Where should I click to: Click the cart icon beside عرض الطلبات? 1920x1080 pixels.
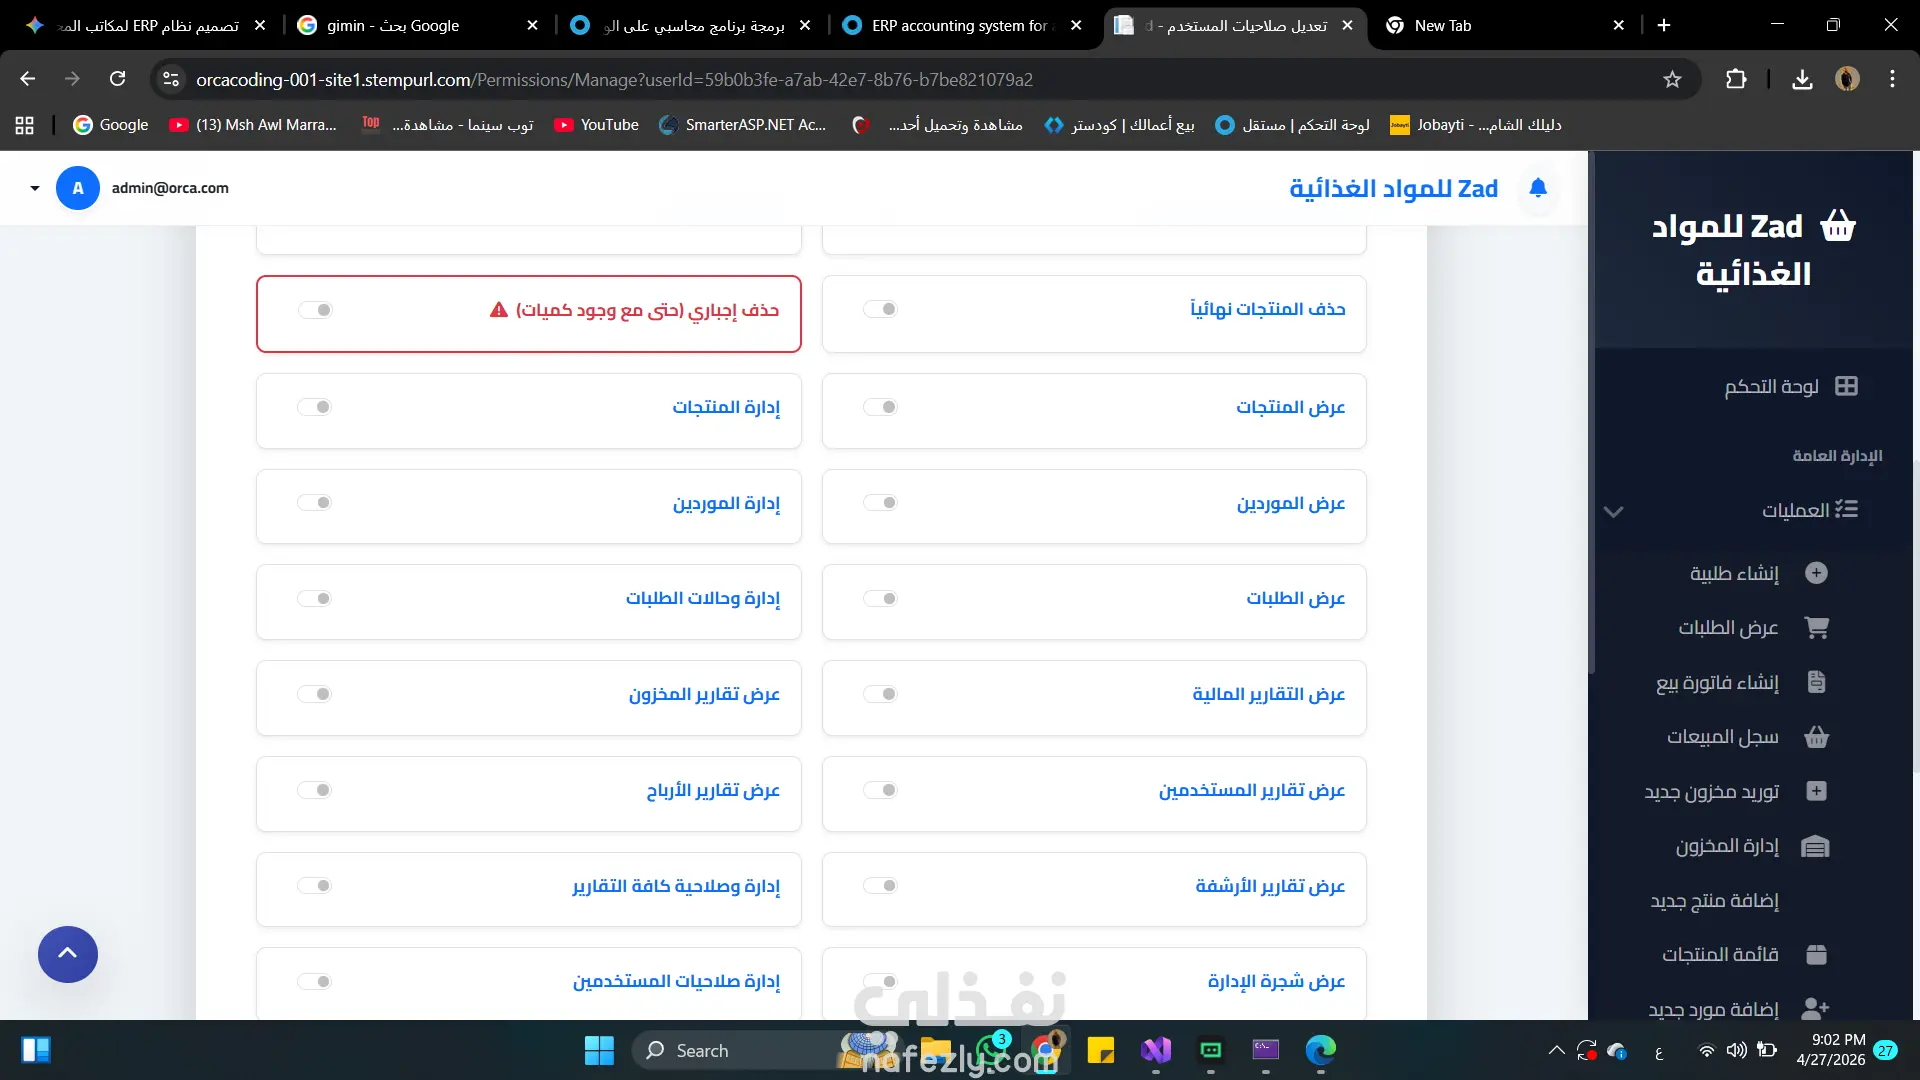(1816, 628)
